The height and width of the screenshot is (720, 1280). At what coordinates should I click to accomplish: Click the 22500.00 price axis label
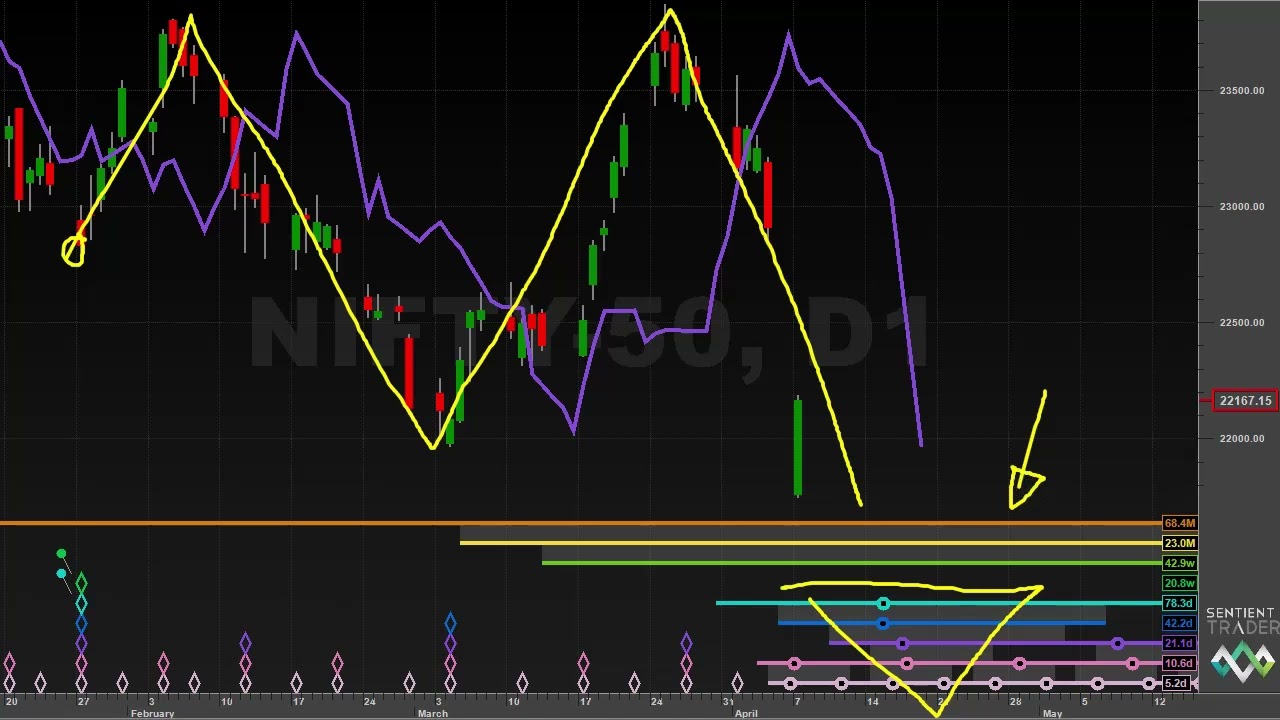[x=1241, y=323]
